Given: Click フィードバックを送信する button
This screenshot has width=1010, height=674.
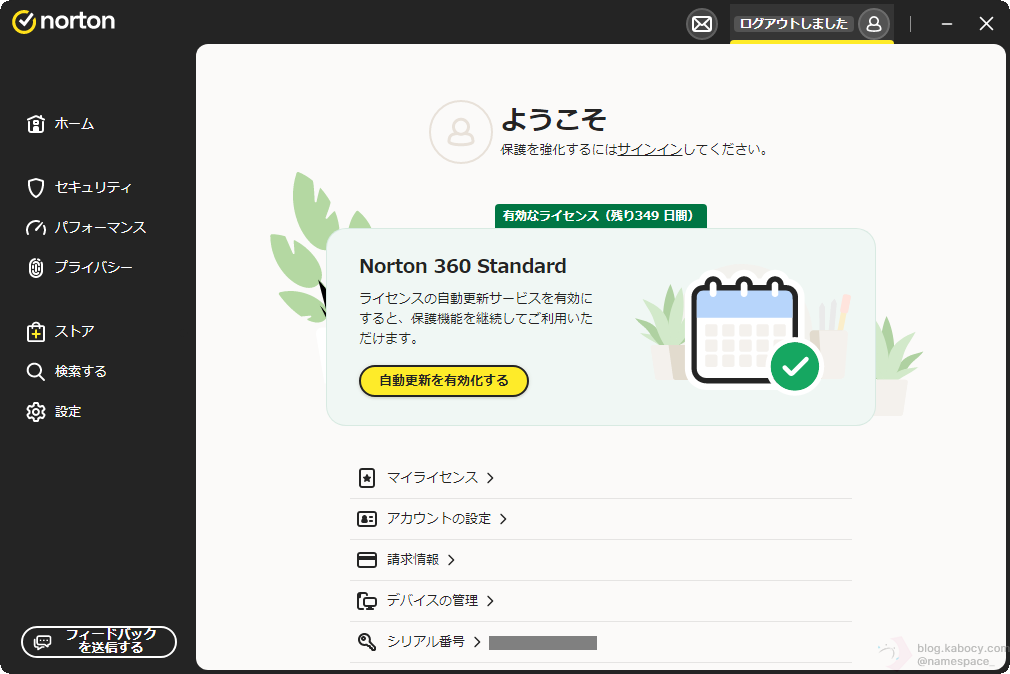Looking at the screenshot, I should pyautogui.click(x=99, y=642).
